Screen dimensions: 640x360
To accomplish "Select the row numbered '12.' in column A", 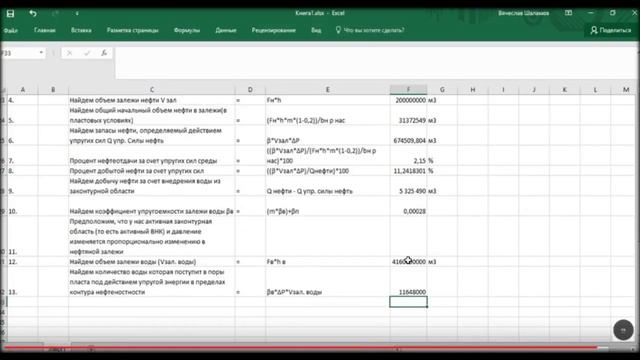I will point(22,262).
